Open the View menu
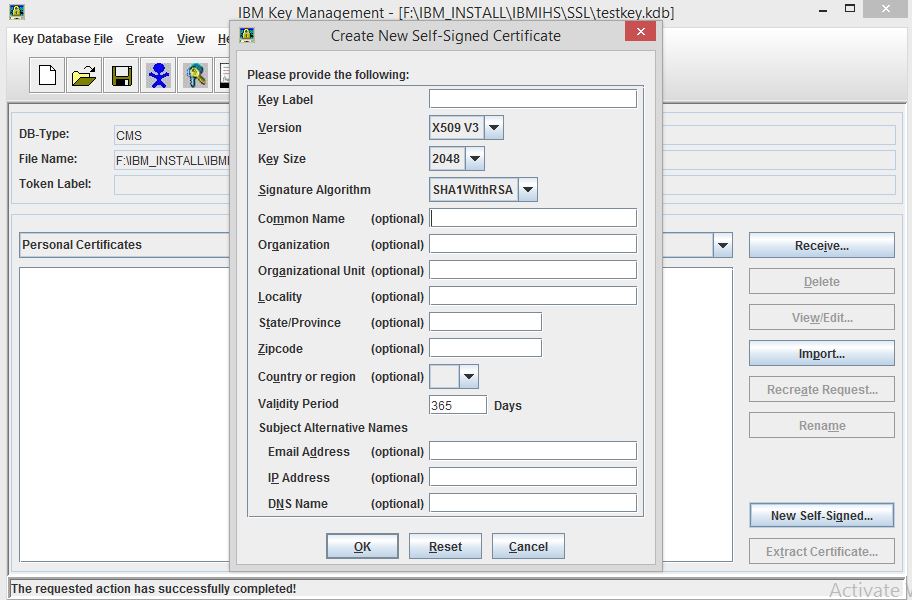The width and height of the screenshot is (912, 600). [x=189, y=39]
